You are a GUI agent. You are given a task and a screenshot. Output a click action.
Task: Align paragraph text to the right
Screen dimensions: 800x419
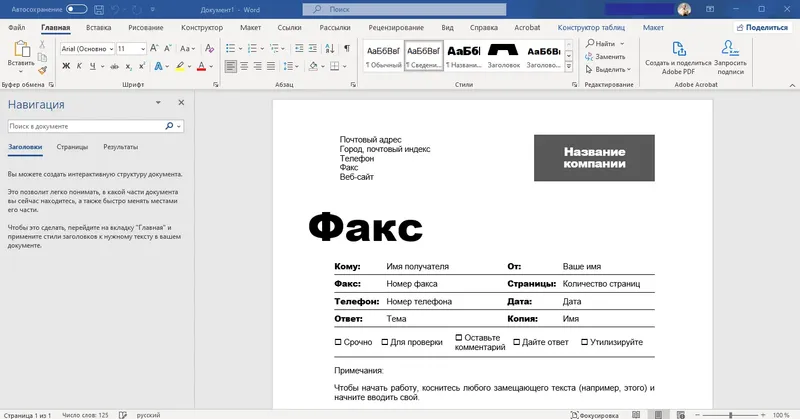pos(258,66)
